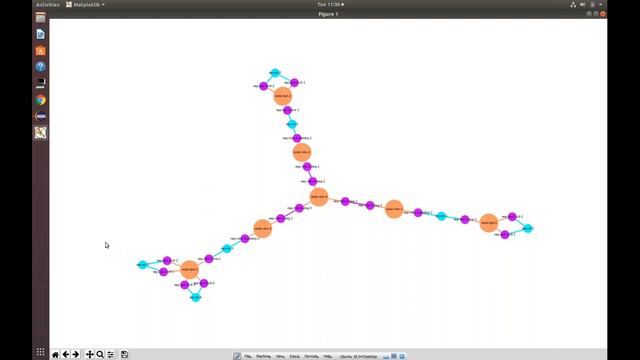Activate the Zoom to rectangle tool

click(100, 354)
